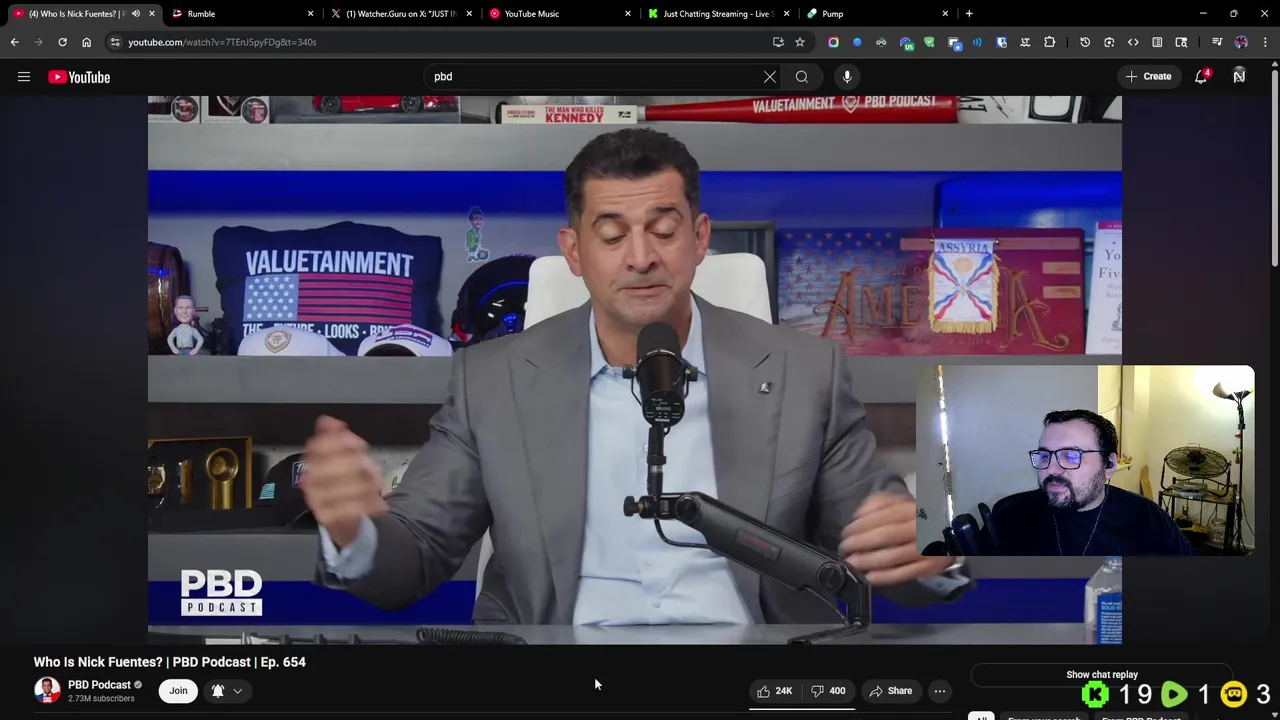1280x720 pixels.
Task: Go to YouTube home via logo
Action: pyautogui.click(x=79, y=77)
